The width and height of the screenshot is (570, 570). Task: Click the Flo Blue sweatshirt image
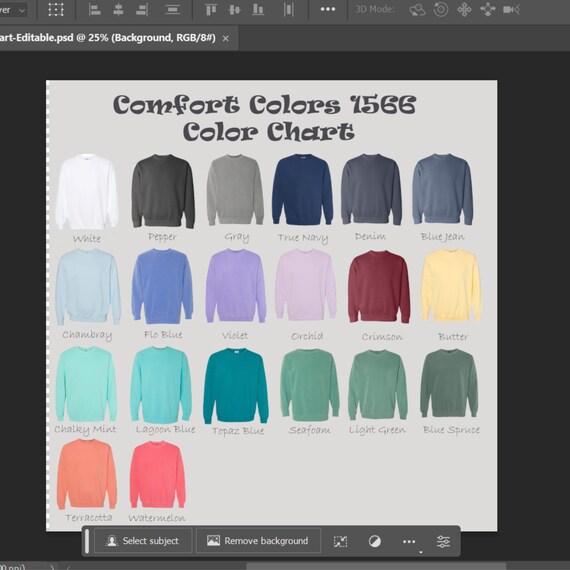(162, 286)
